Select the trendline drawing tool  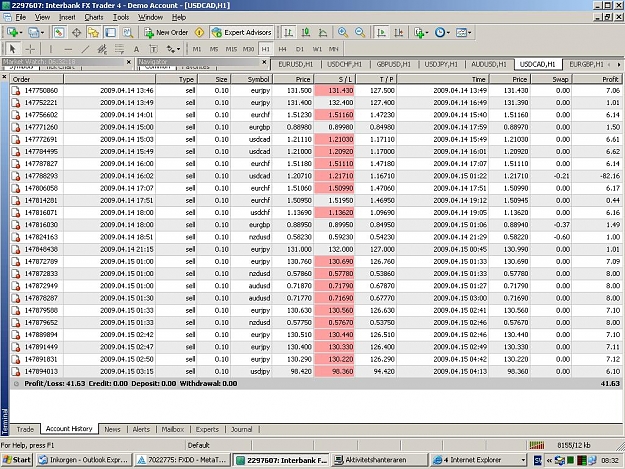click(85, 49)
